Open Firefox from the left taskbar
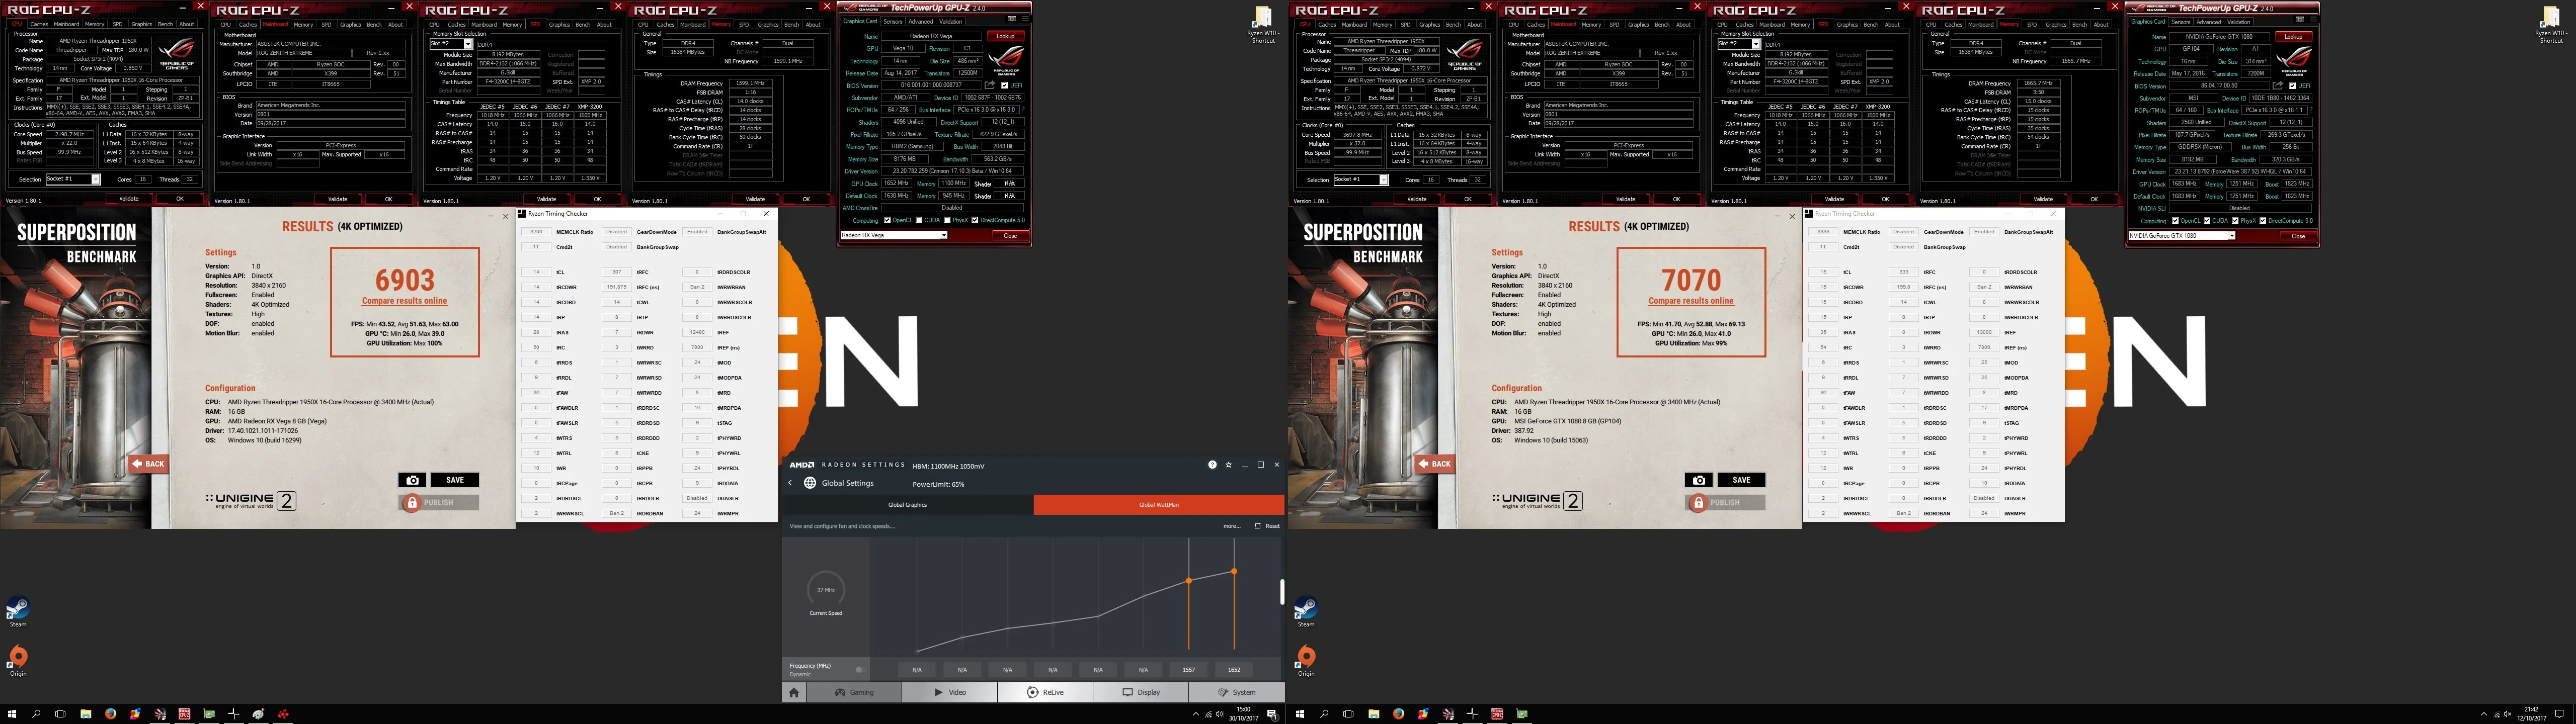Screen dimensions: 2576x724 click(110, 714)
